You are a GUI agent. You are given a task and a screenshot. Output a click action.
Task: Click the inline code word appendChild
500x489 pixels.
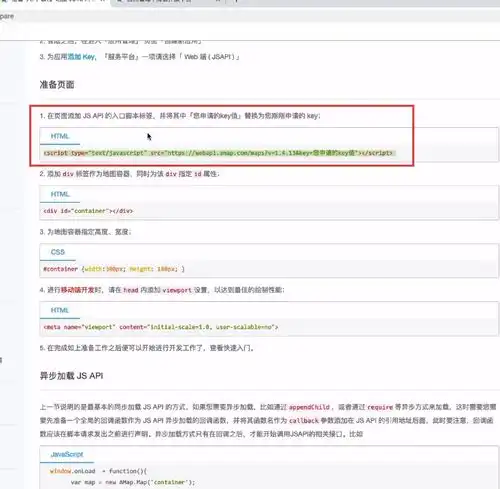(309, 407)
